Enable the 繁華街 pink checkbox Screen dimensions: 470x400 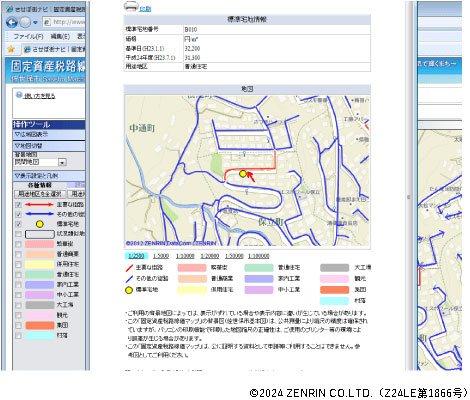pyautogui.click(x=19, y=244)
